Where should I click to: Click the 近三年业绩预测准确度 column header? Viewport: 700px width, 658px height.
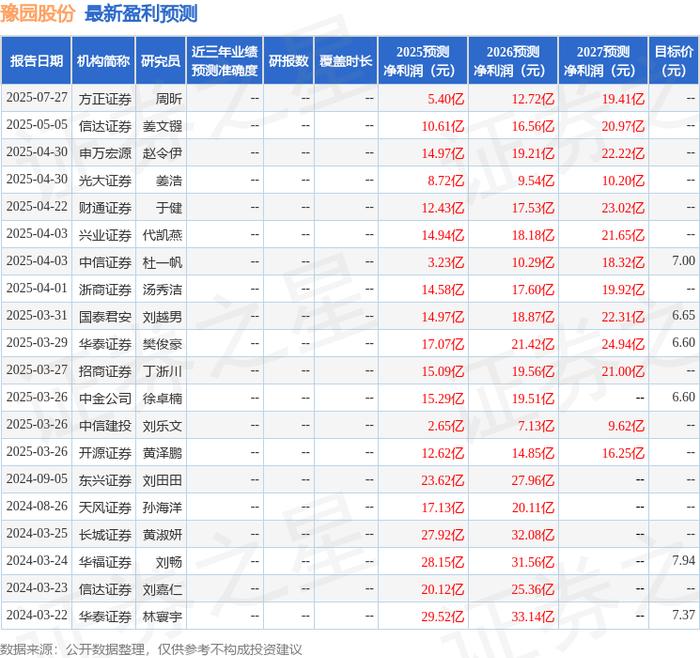click(225, 61)
